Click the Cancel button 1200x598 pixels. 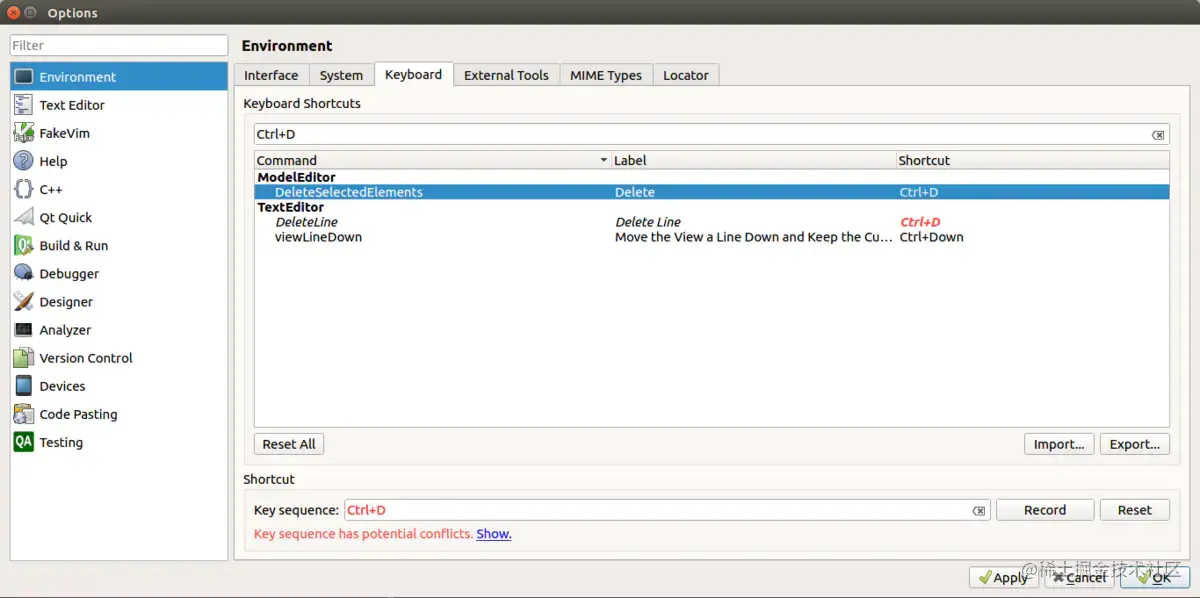pyautogui.click(x=1079, y=577)
